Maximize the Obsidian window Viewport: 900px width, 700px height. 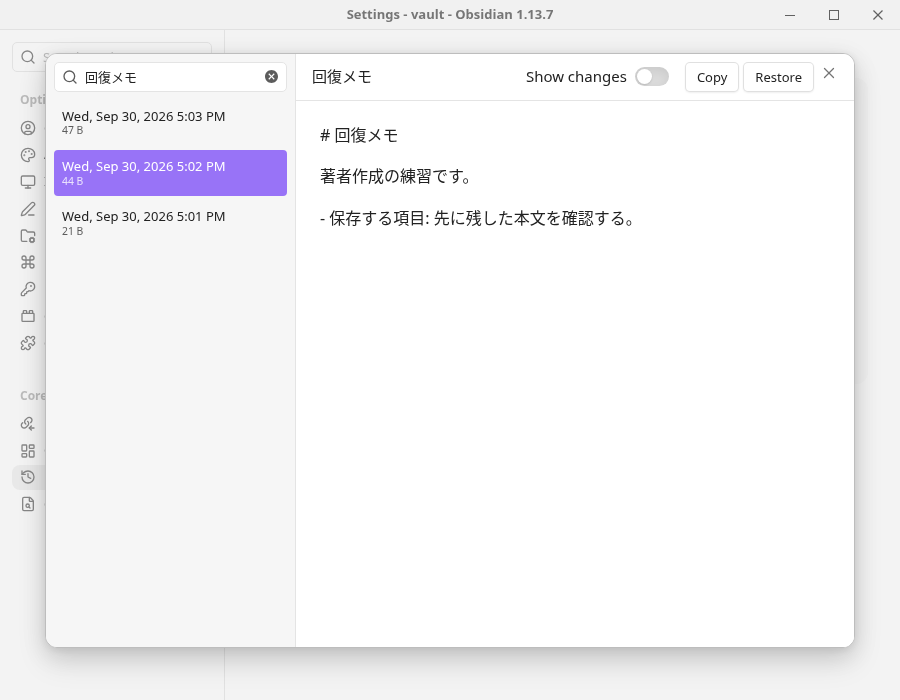(834, 15)
